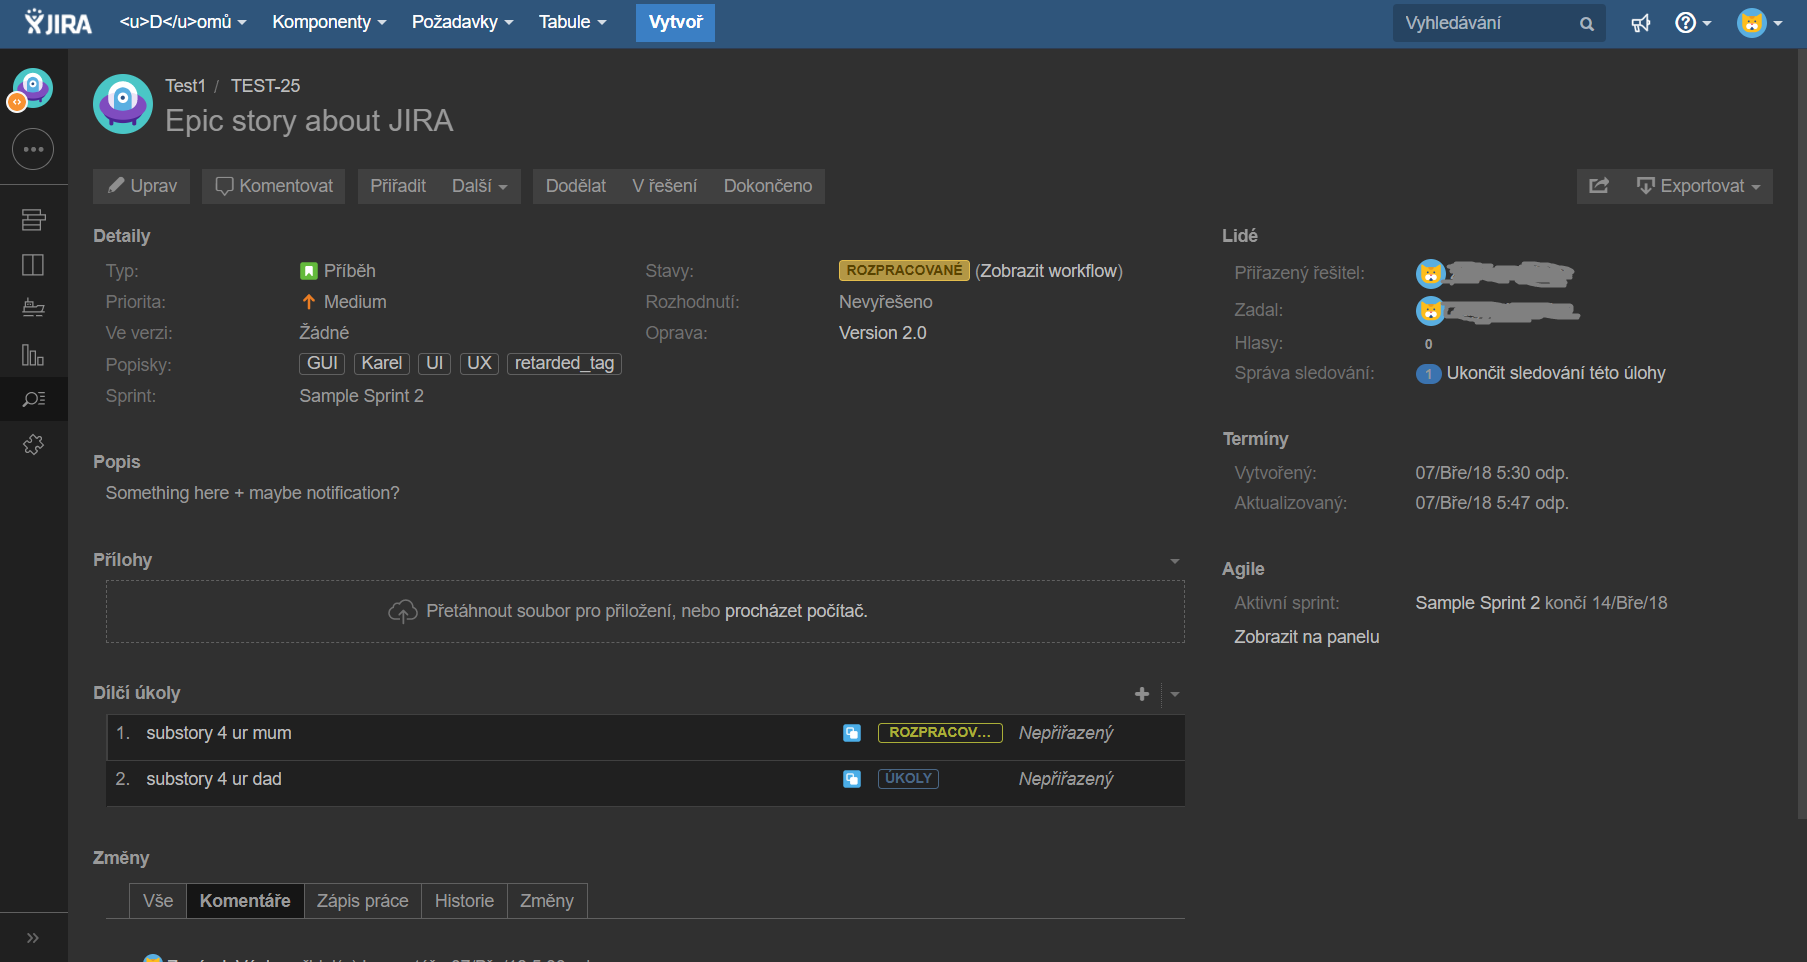Open the Tabule menu
1807x962 pixels.
coord(572,22)
